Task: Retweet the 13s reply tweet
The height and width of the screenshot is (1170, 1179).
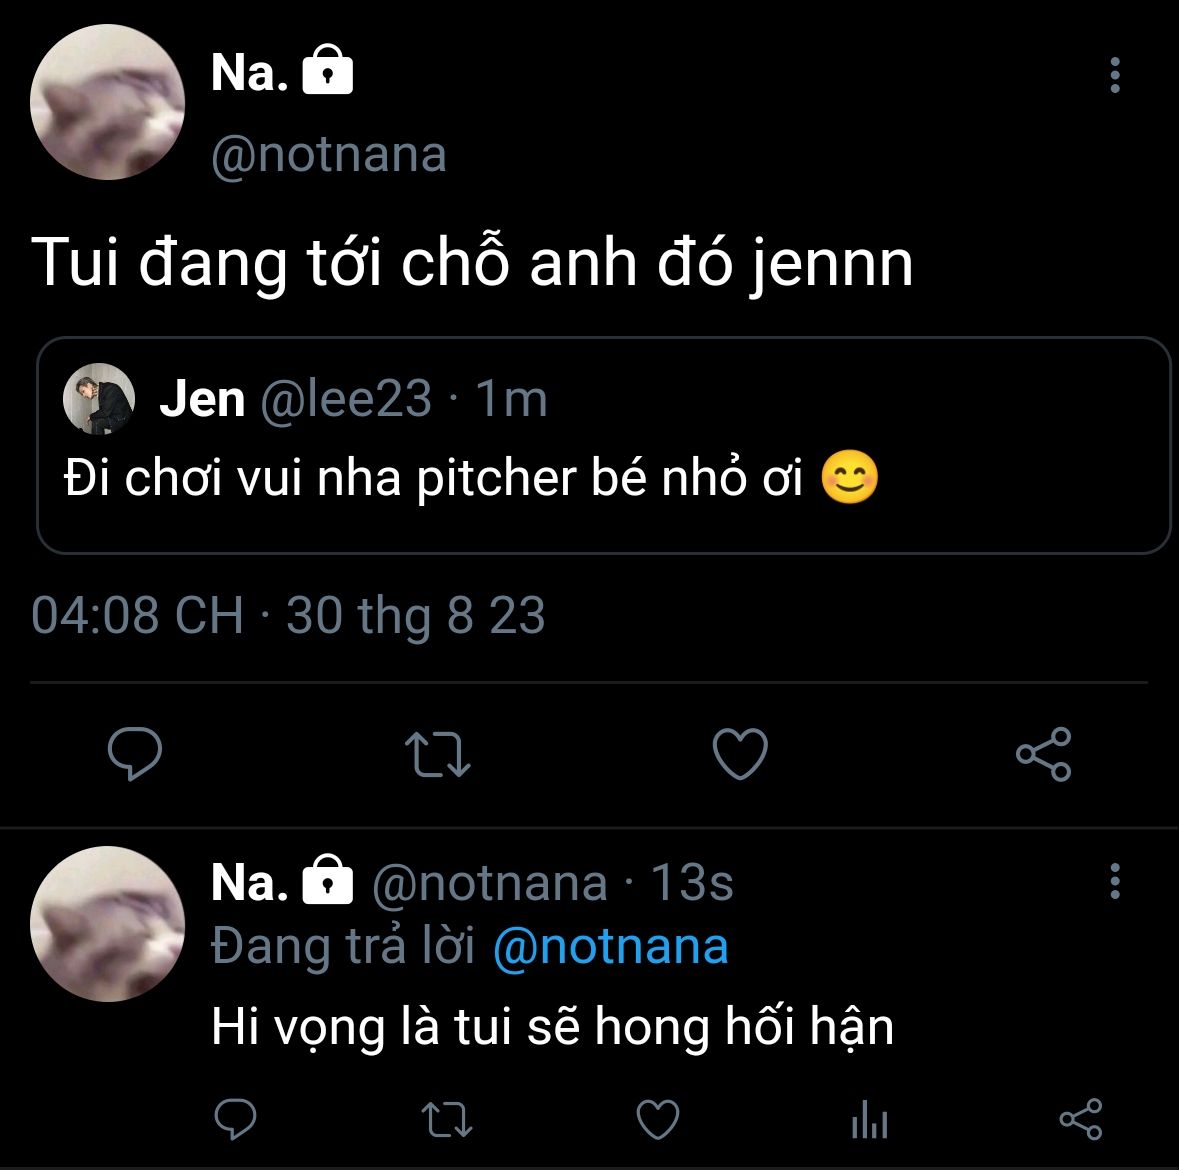Action: pos(446,1119)
